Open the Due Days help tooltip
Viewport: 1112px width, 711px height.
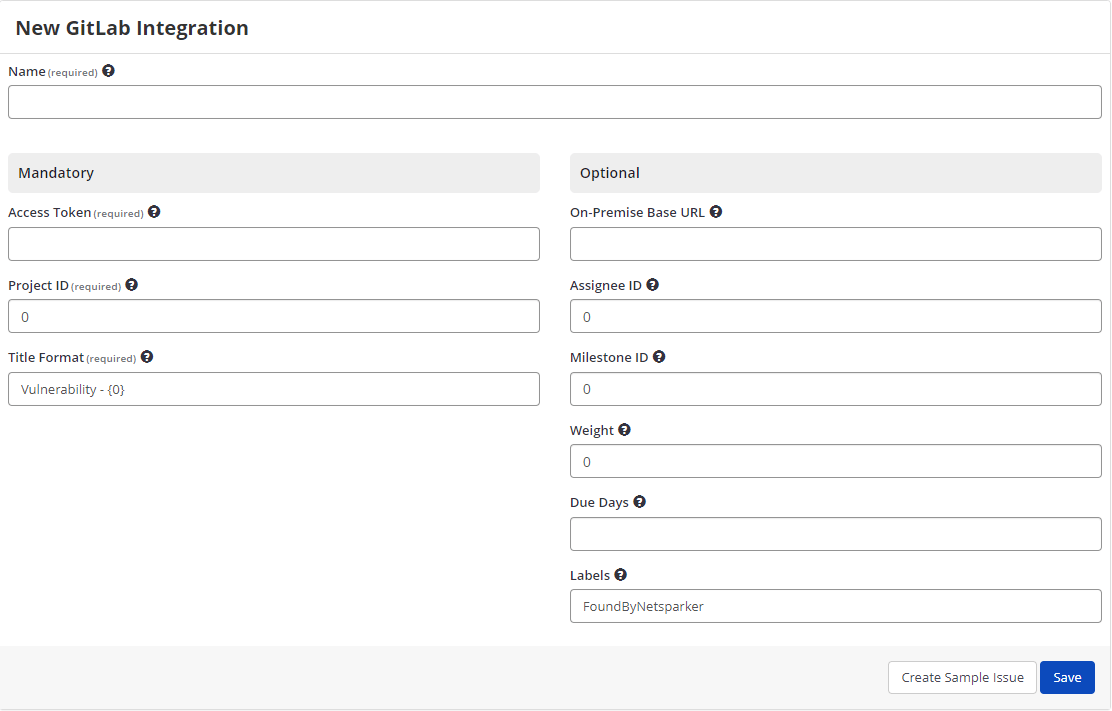[x=639, y=501]
